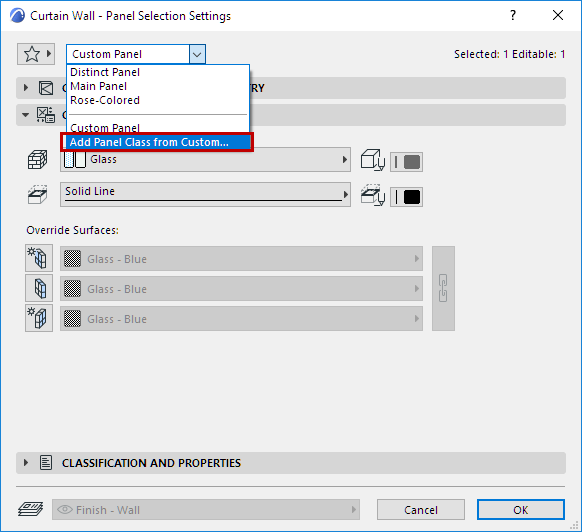The height and width of the screenshot is (532, 582).
Task: Click the layer icon at bottom
Action: click(x=30, y=509)
